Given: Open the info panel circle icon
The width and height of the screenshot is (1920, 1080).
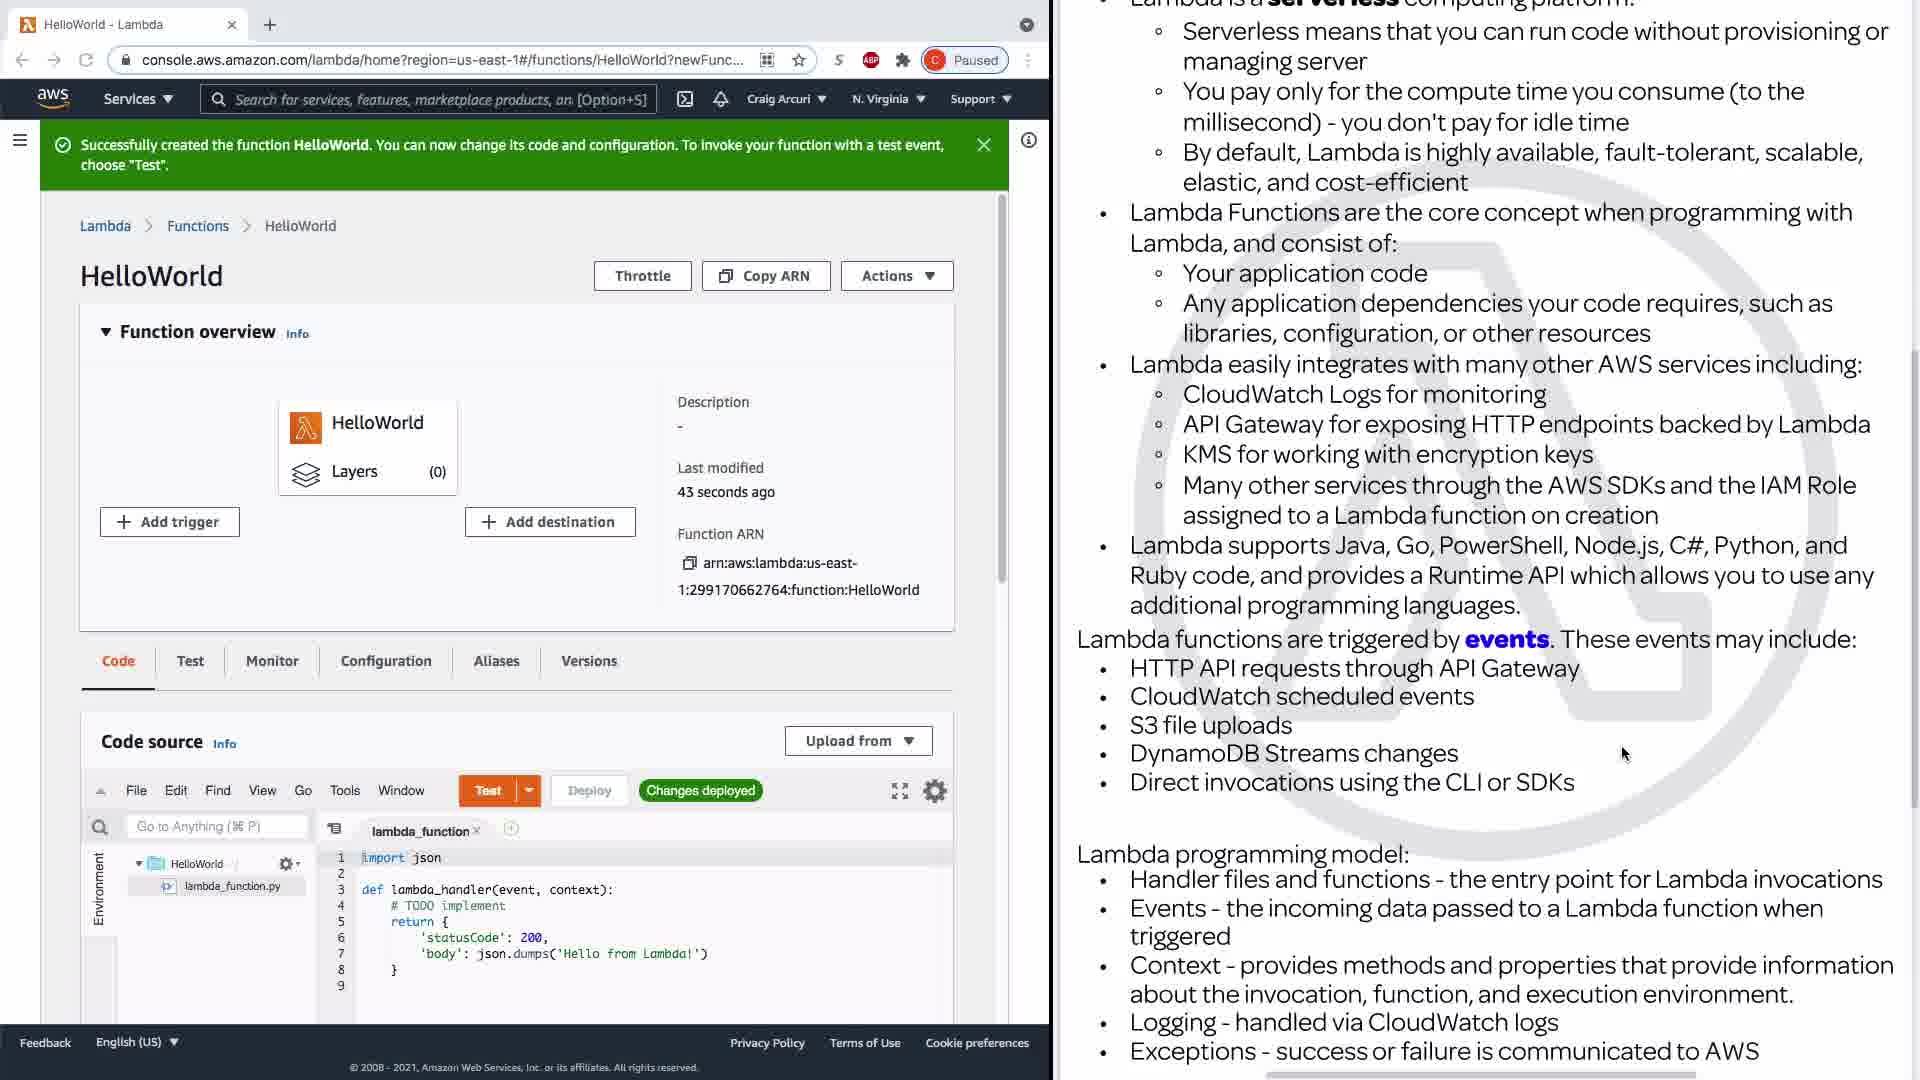Looking at the screenshot, I should tap(1028, 141).
